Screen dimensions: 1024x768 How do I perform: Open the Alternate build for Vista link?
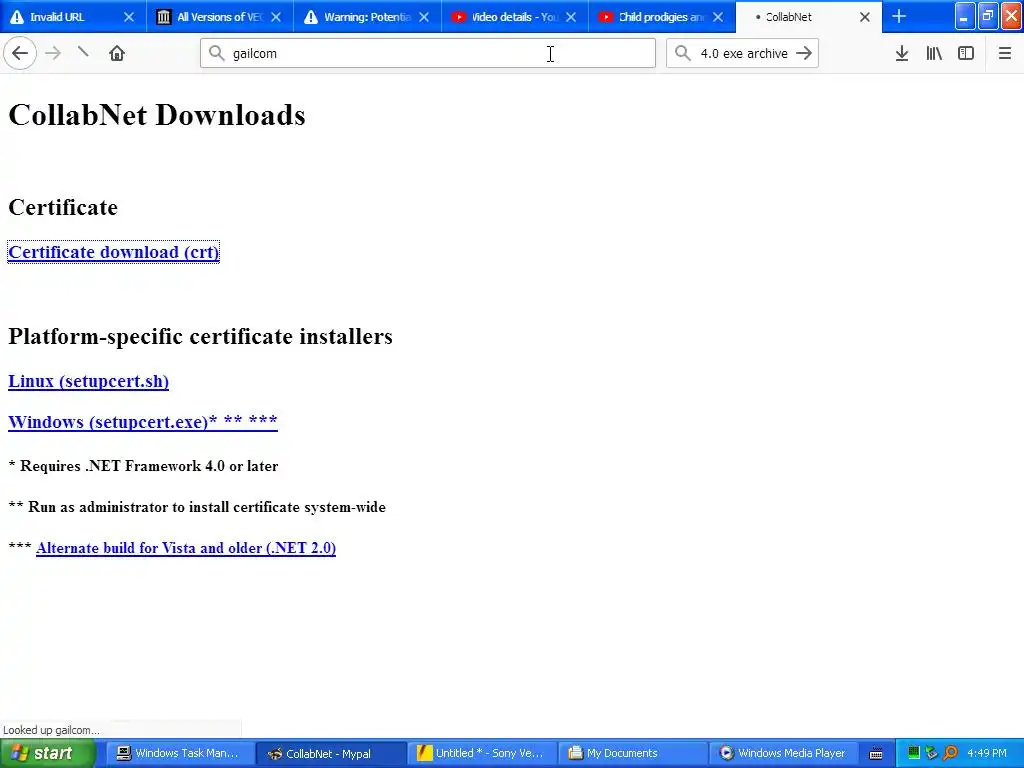click(x=186, y=548)
